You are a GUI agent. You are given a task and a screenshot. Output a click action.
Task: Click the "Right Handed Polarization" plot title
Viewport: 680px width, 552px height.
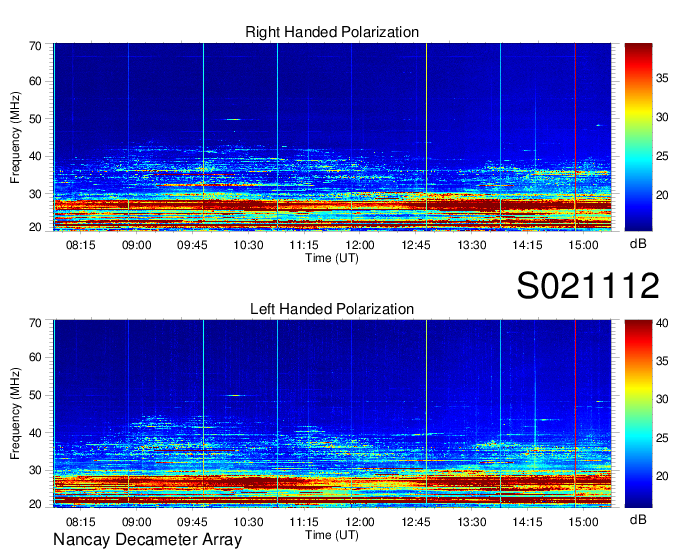pos(332,32)
